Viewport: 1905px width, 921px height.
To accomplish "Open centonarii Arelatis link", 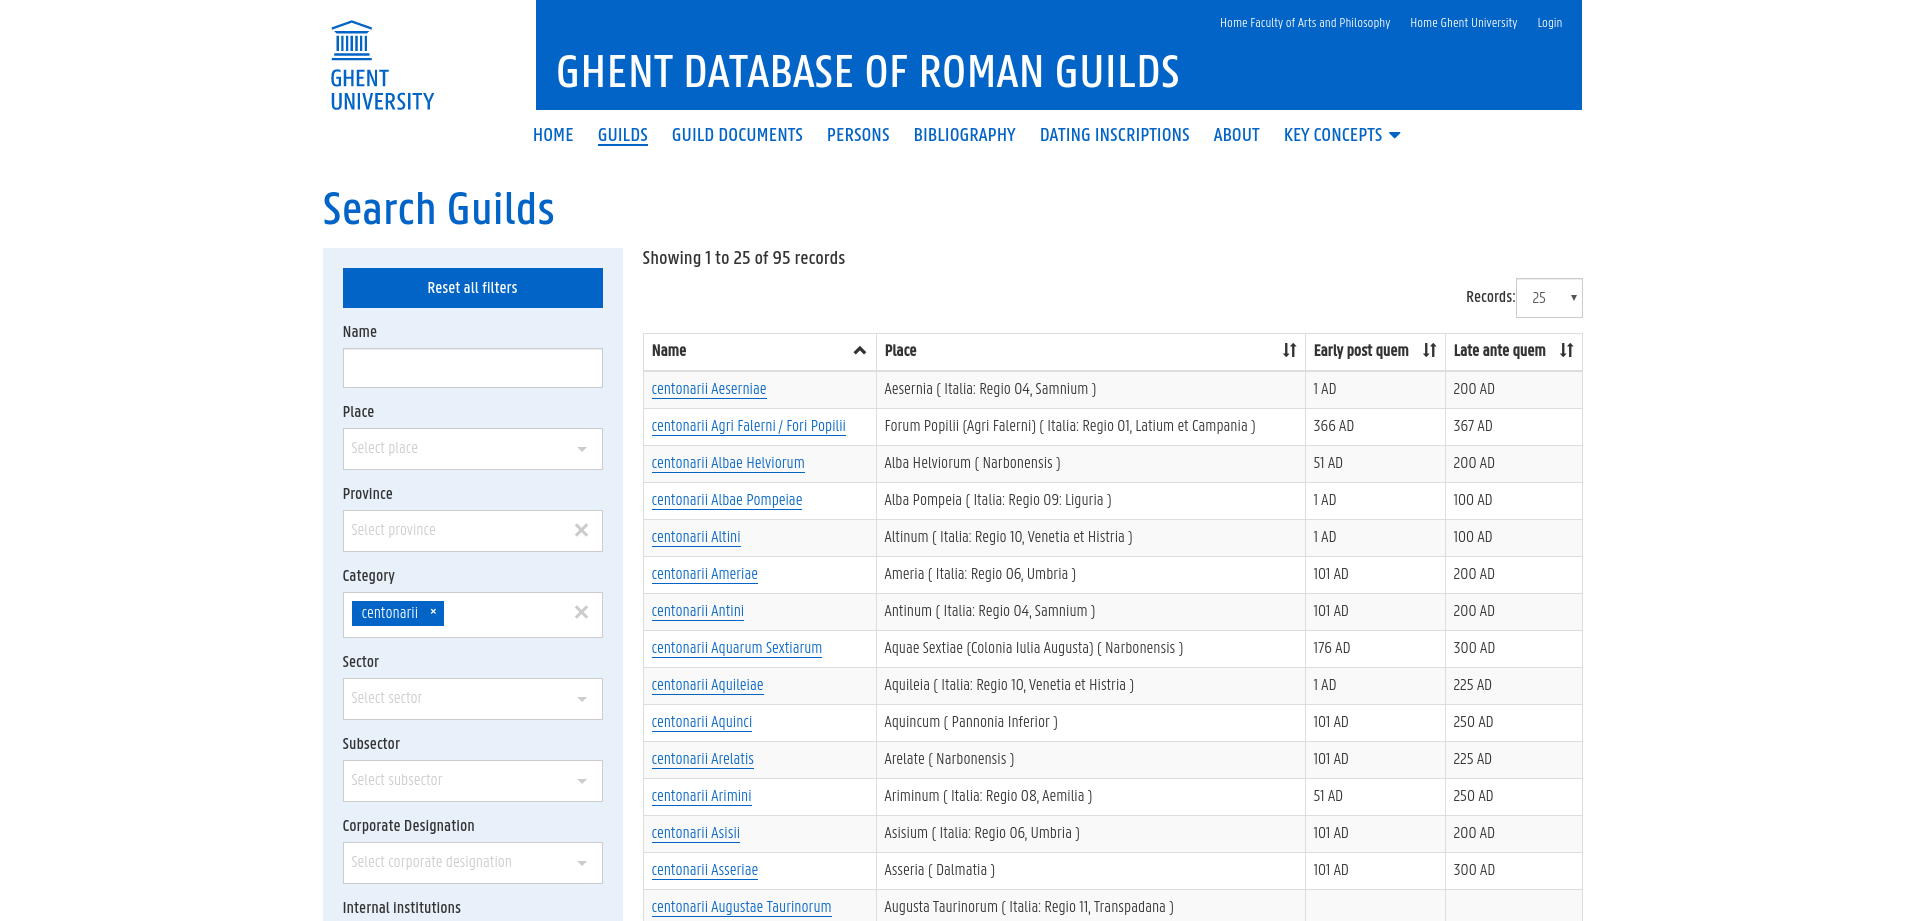I will pos(703,760).
